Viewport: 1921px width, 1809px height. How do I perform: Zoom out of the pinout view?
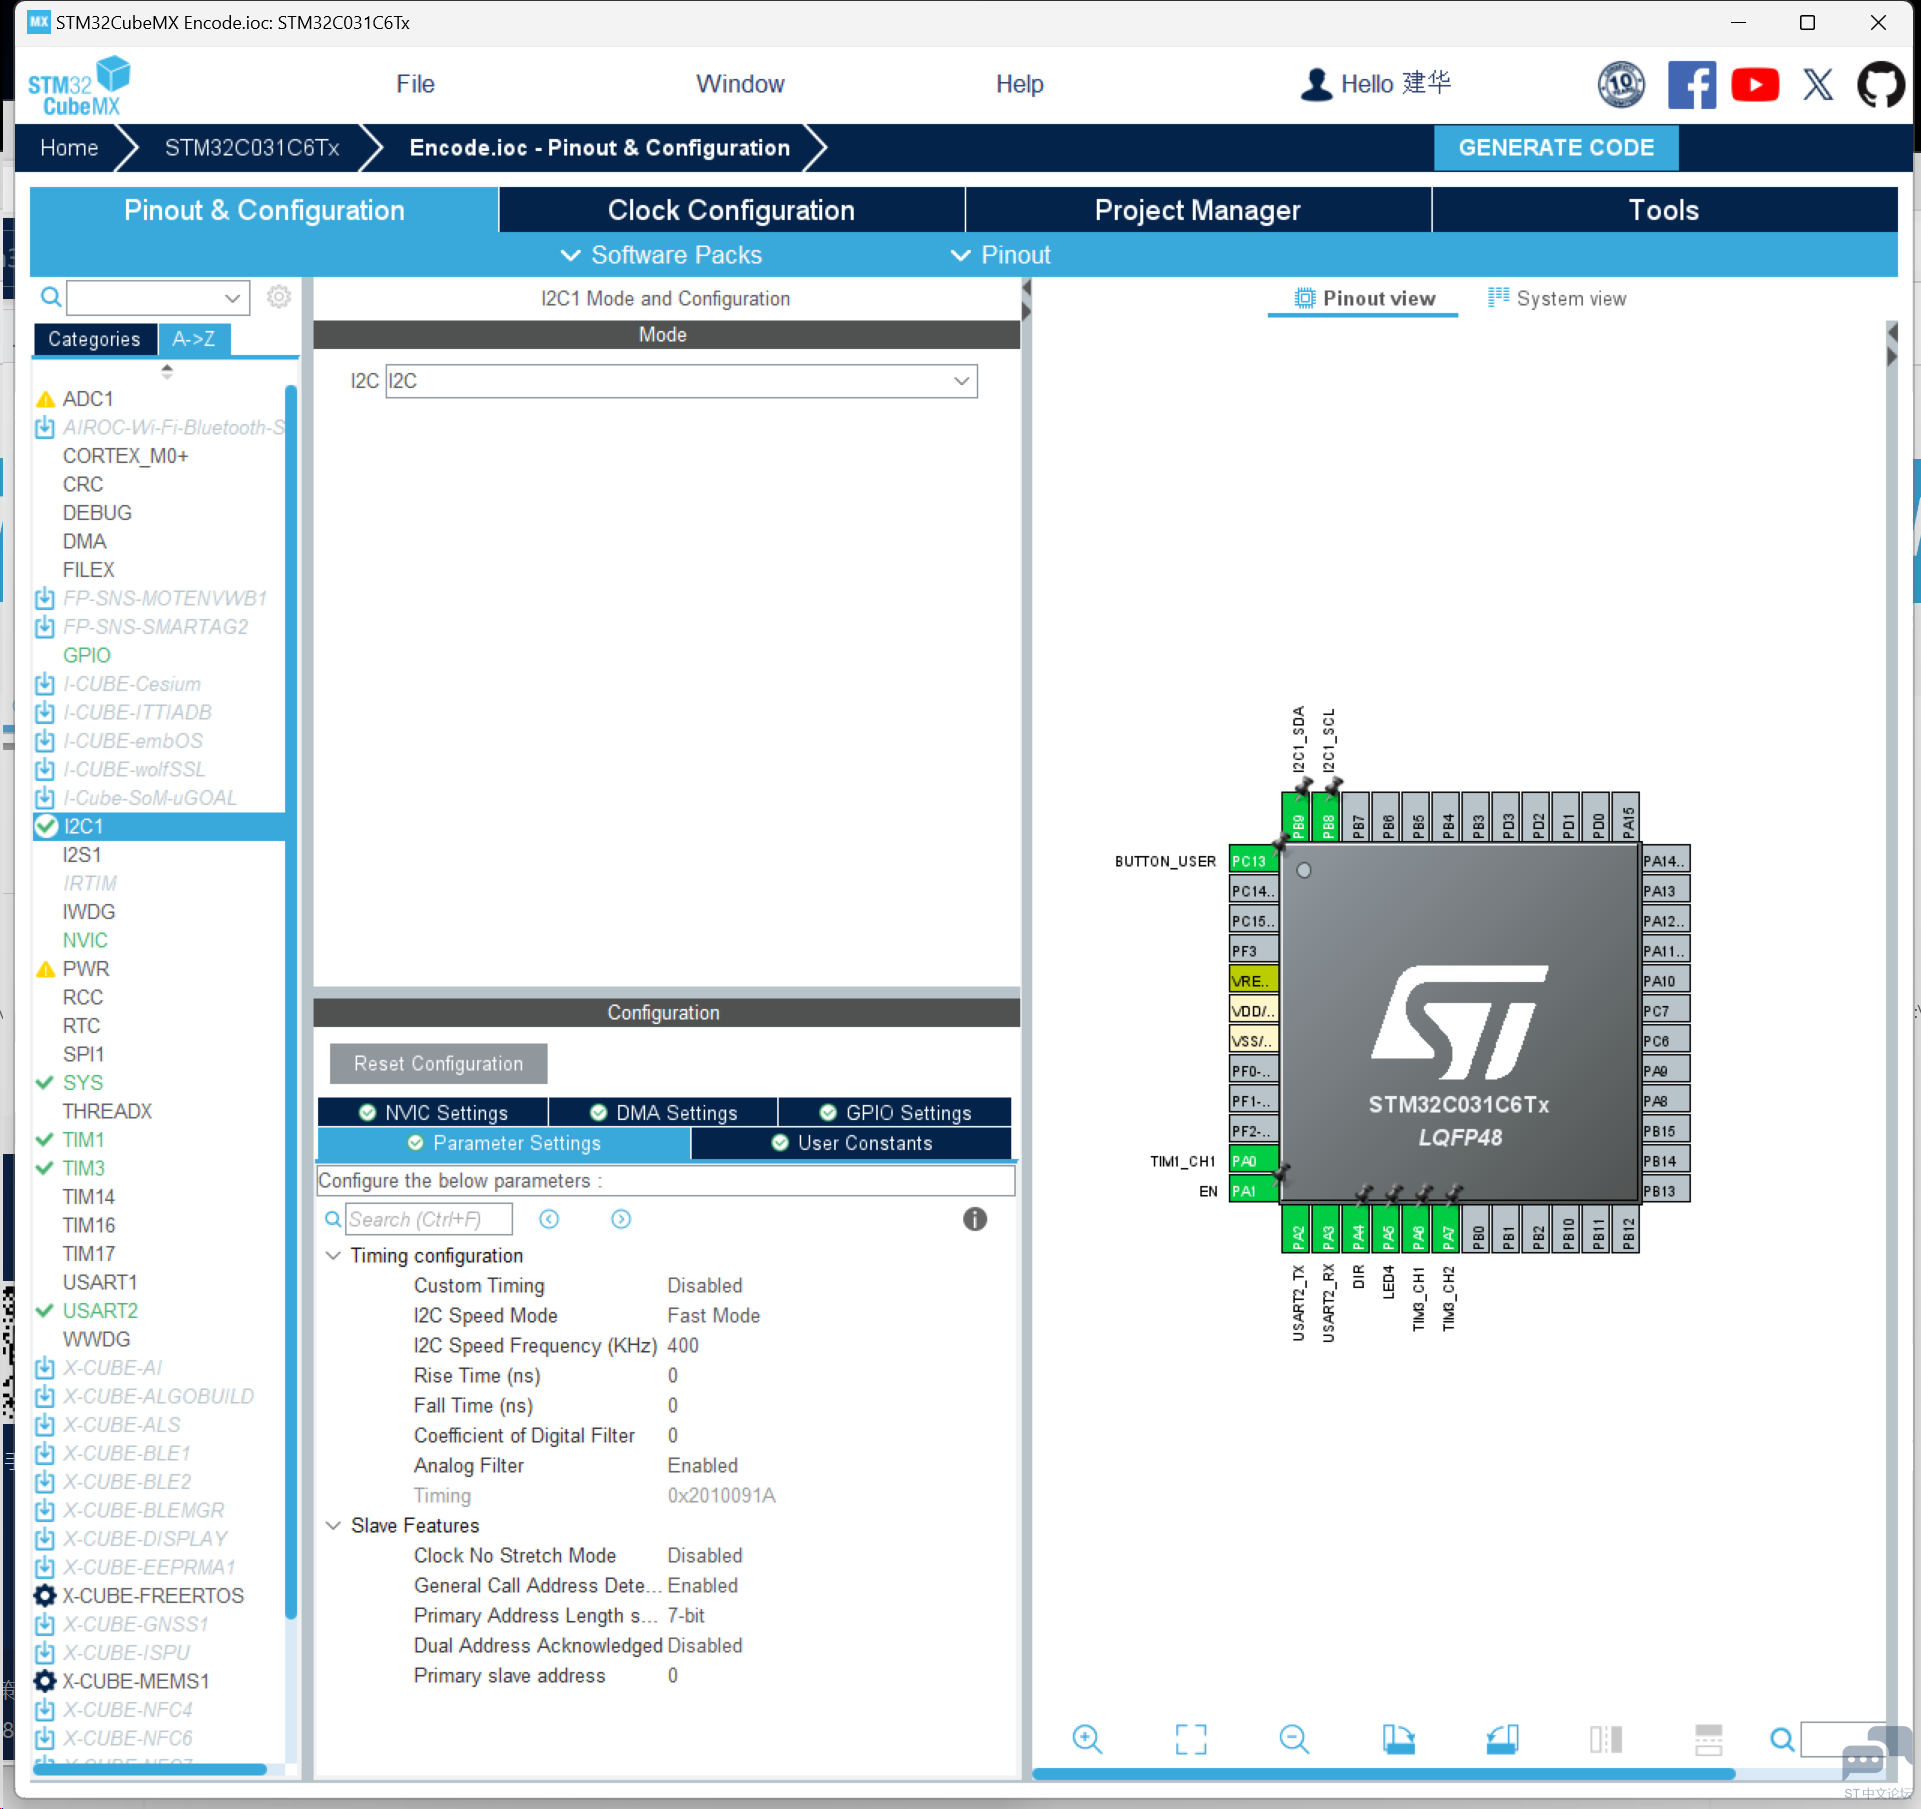coord(1294,1739)
